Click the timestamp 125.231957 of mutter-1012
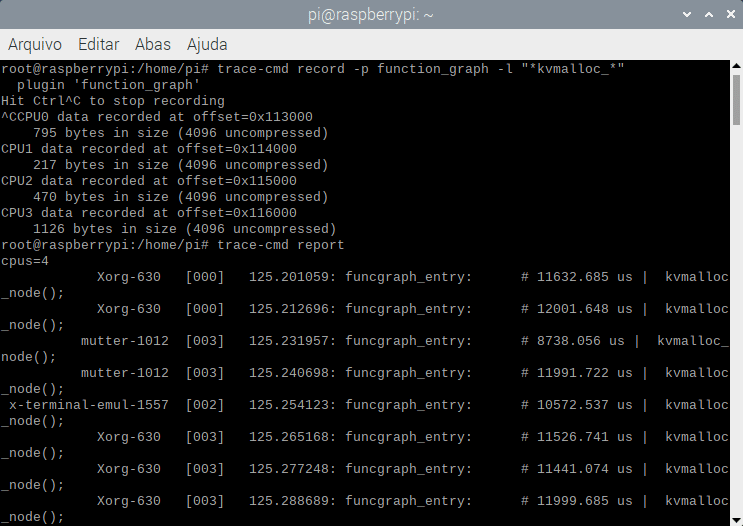The image size is (743, 526). click(x=288, y=341)
